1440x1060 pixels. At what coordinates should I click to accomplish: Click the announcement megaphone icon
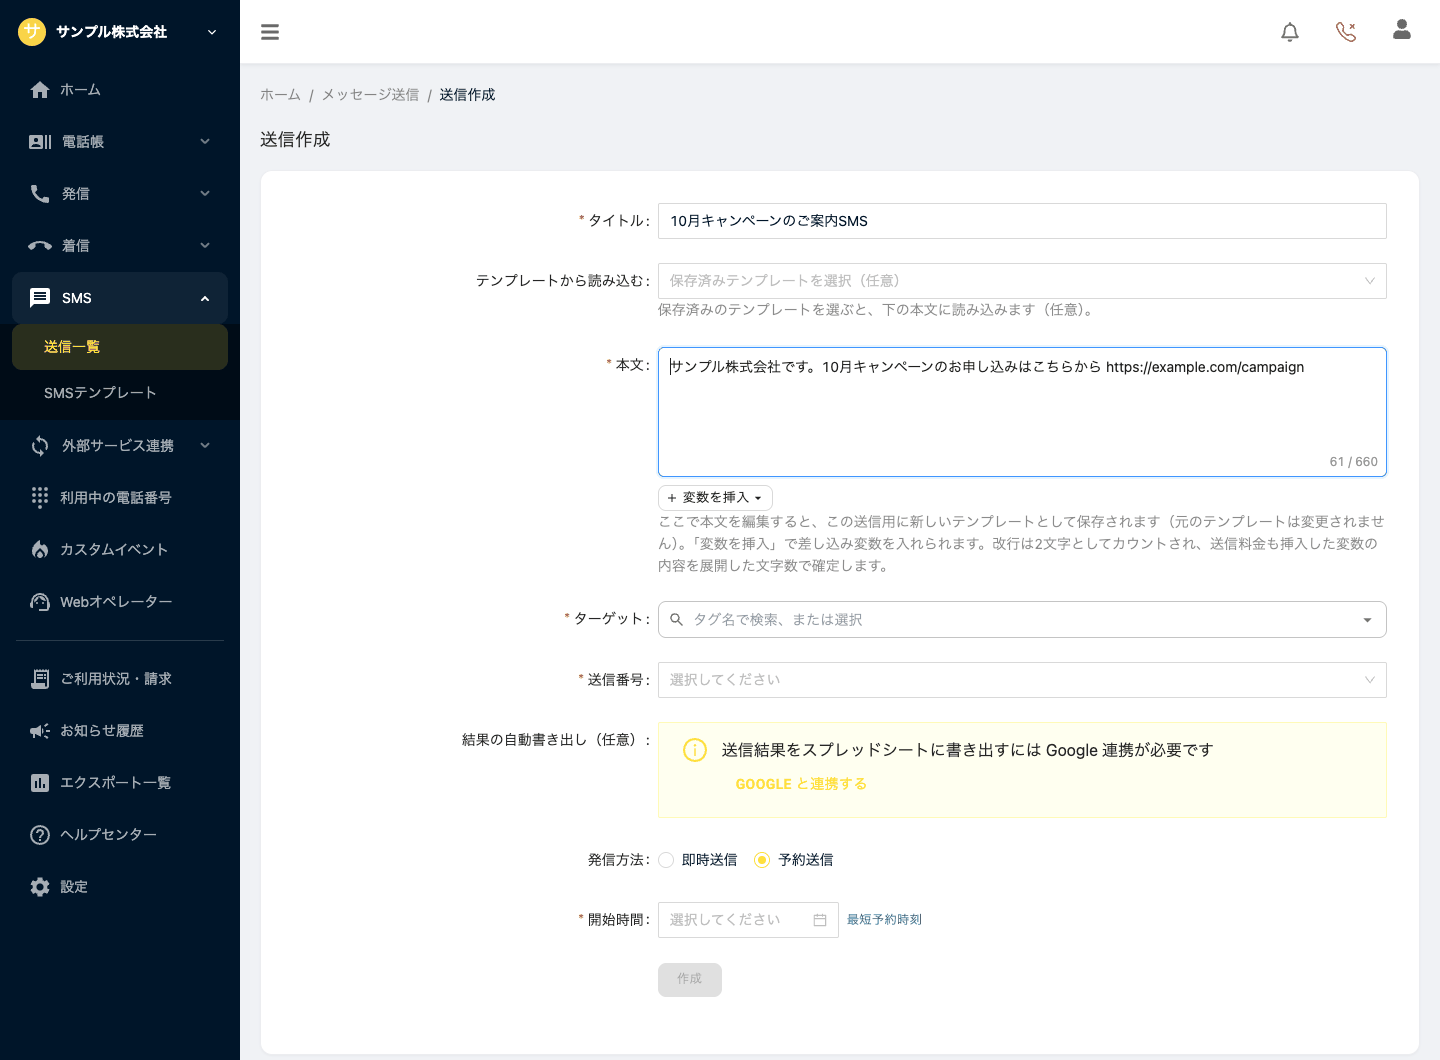40,731
